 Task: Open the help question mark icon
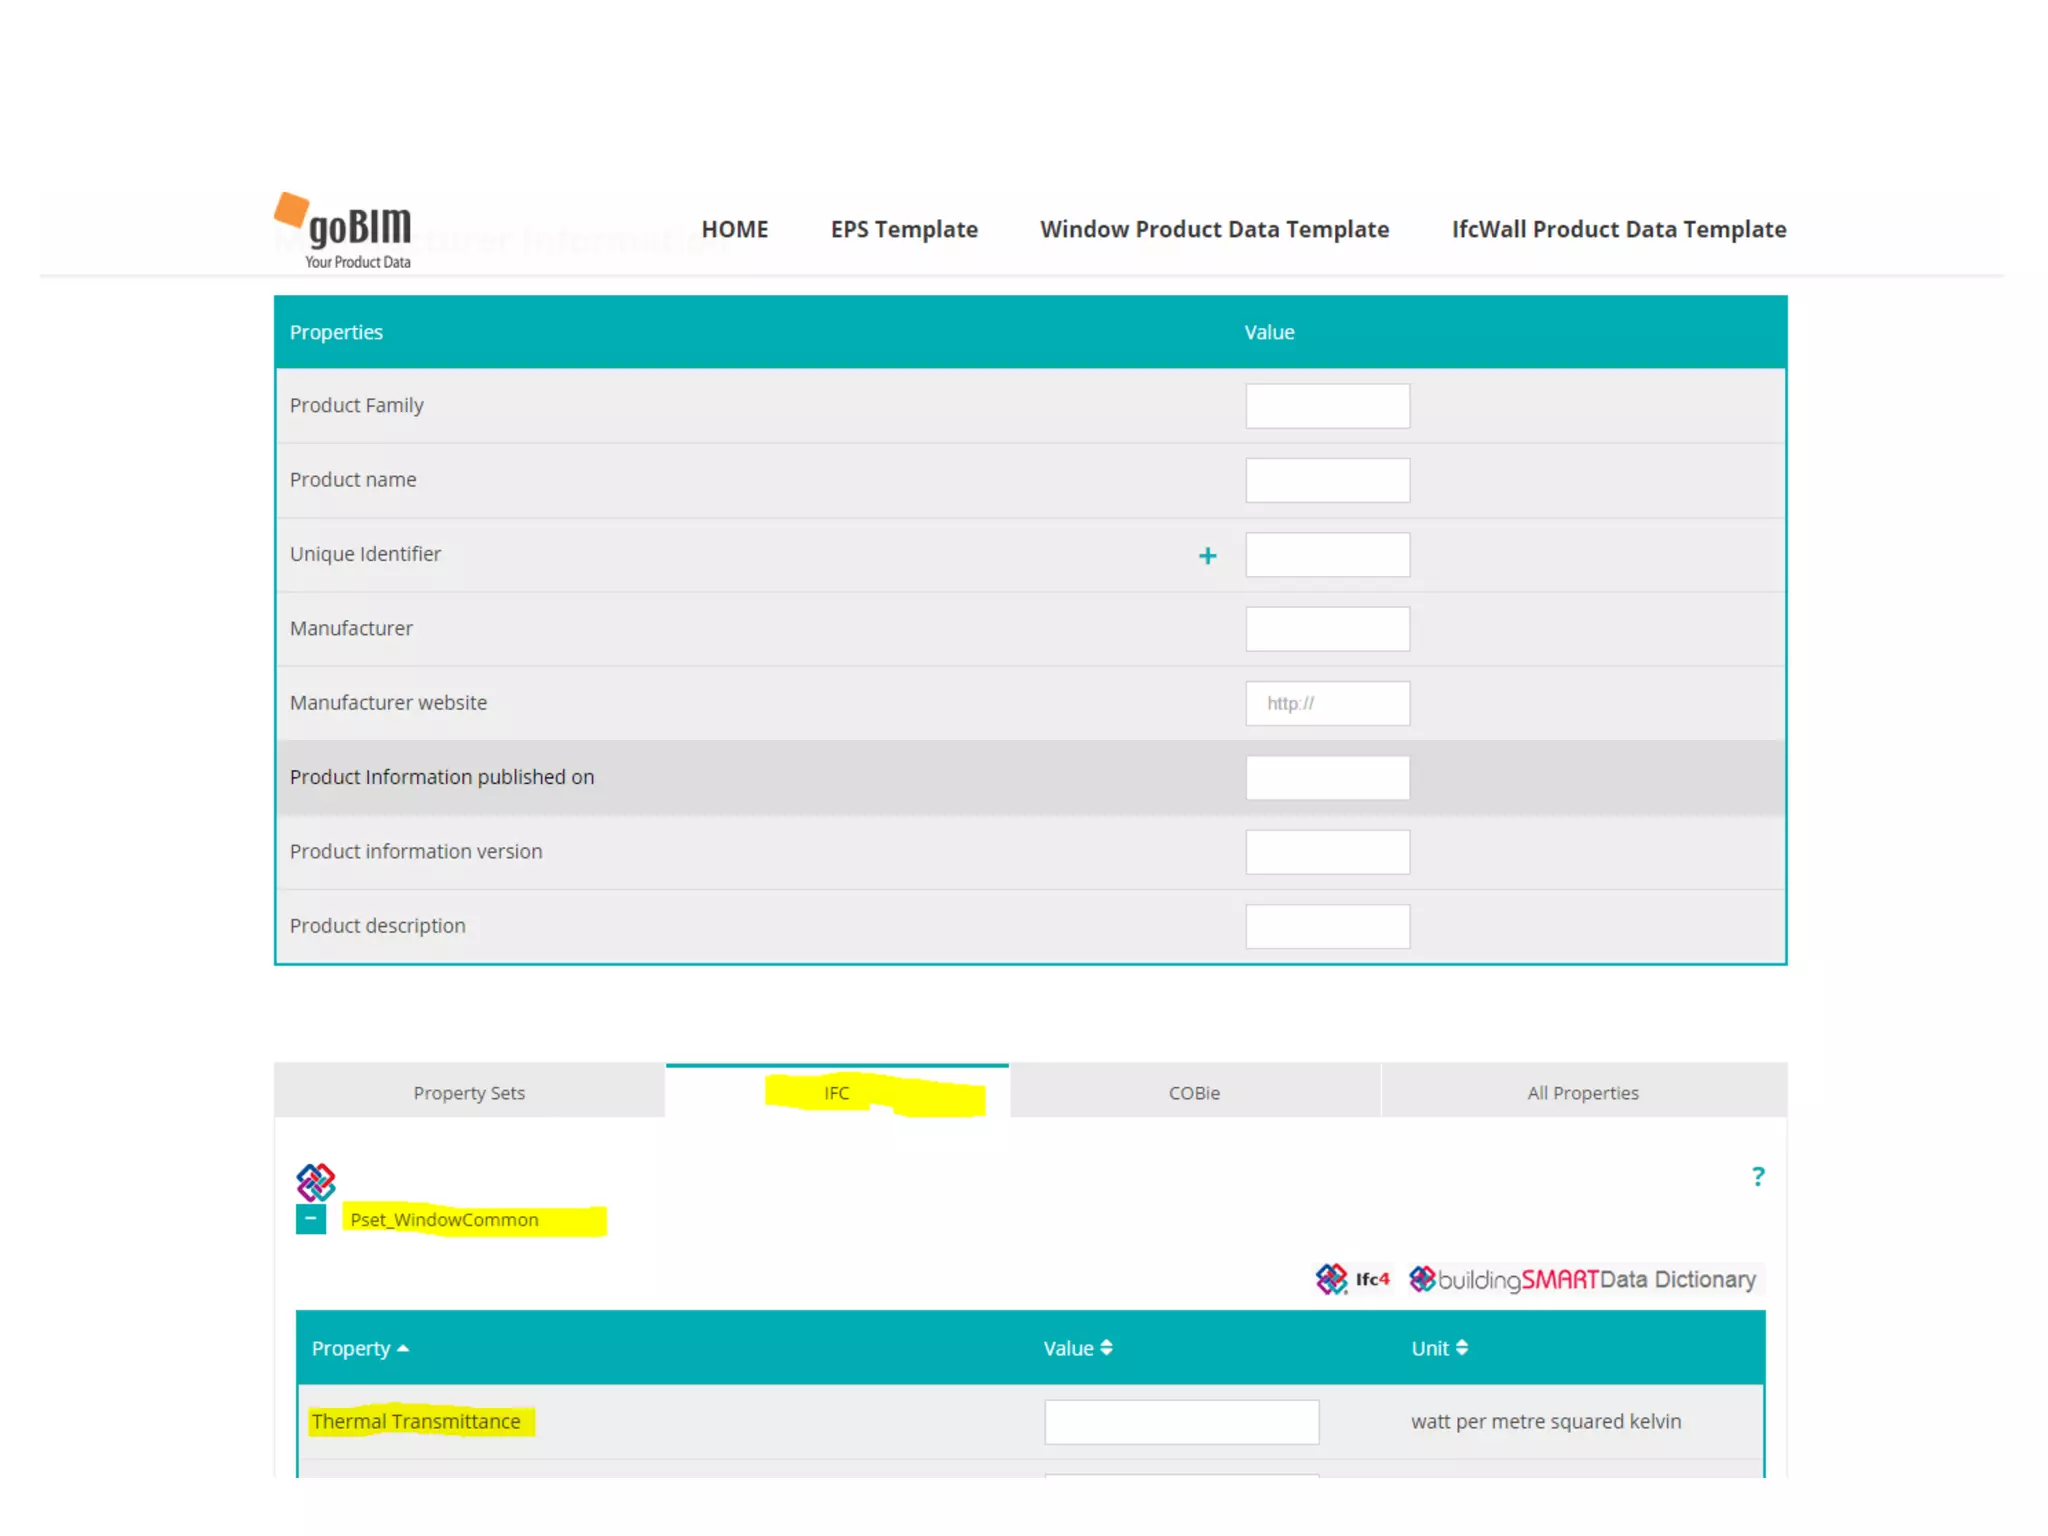coord(1757,1176)
